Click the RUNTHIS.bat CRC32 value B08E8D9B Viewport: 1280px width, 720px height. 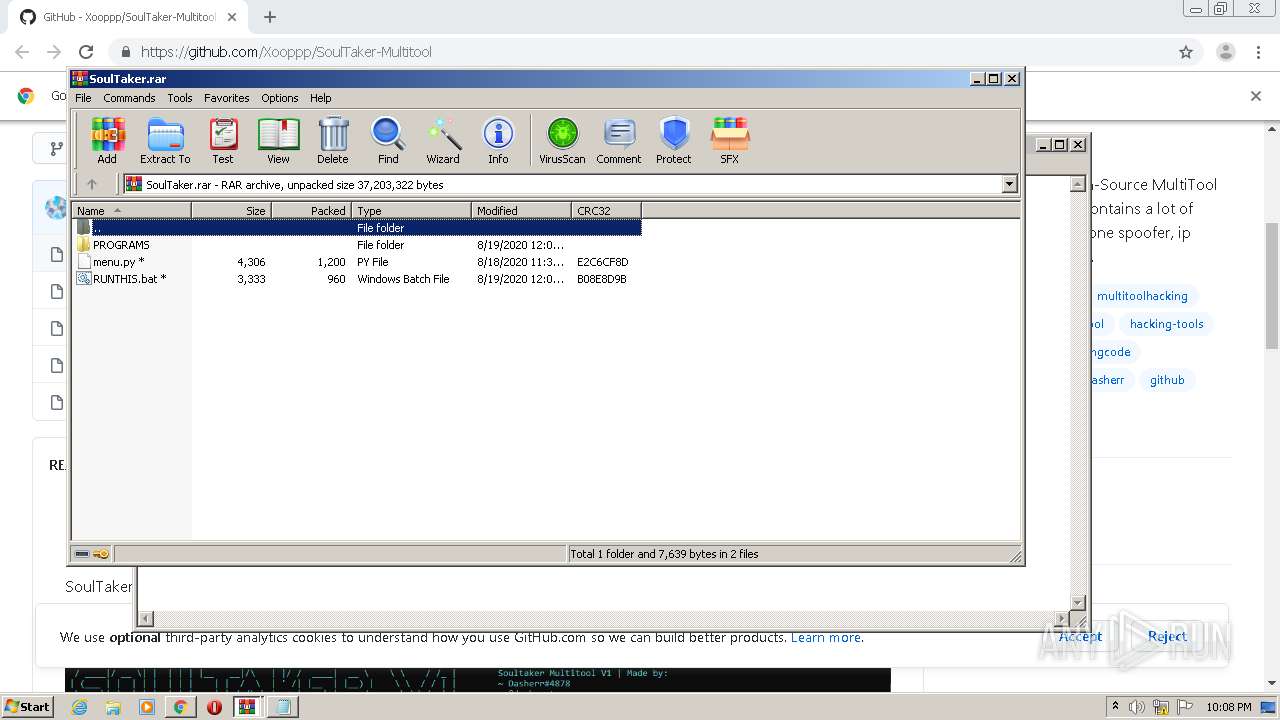coord(602,279)
